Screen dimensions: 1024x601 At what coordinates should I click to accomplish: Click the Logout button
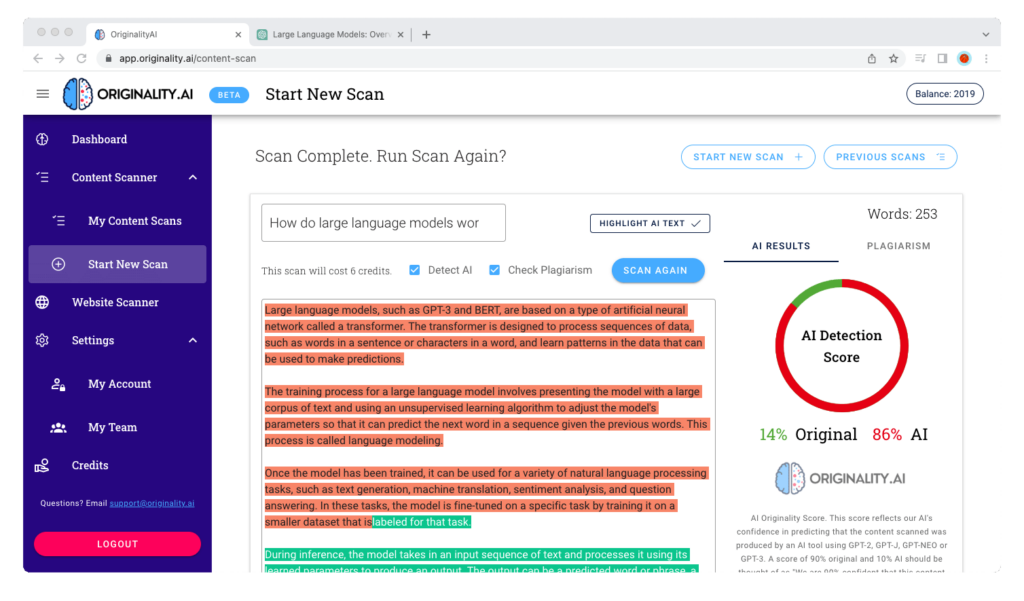tap(118, 544)
